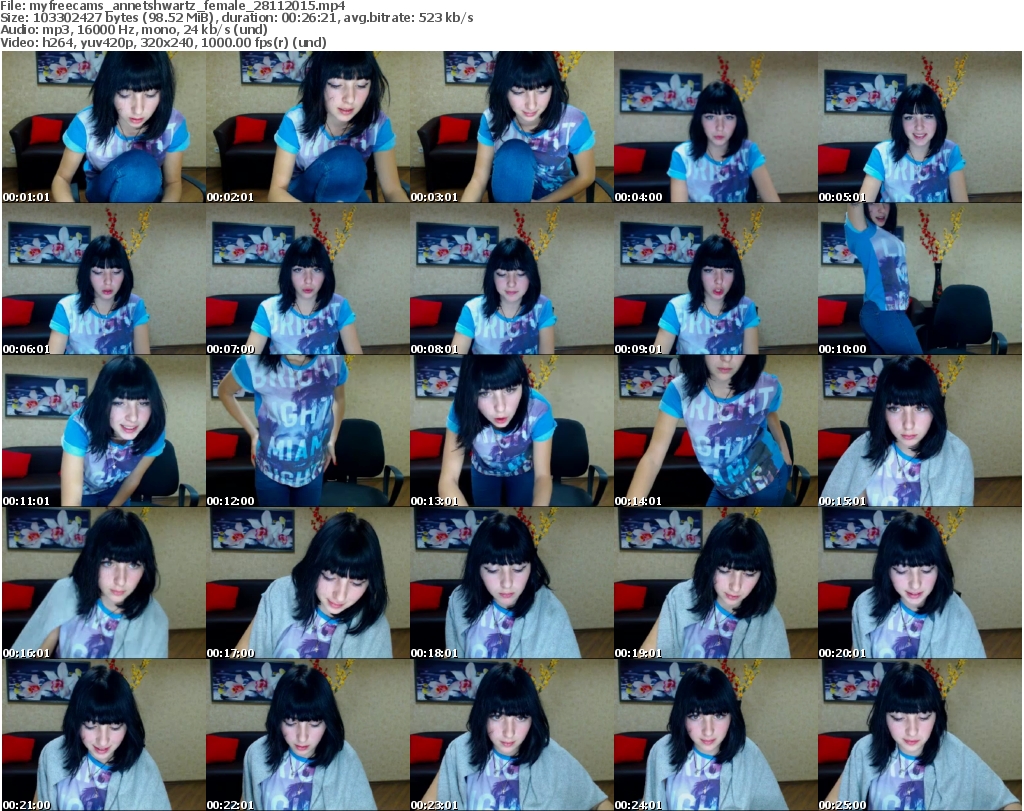Pick the frame at 00:19:01

pyautogui.click(x=715, y=583)
